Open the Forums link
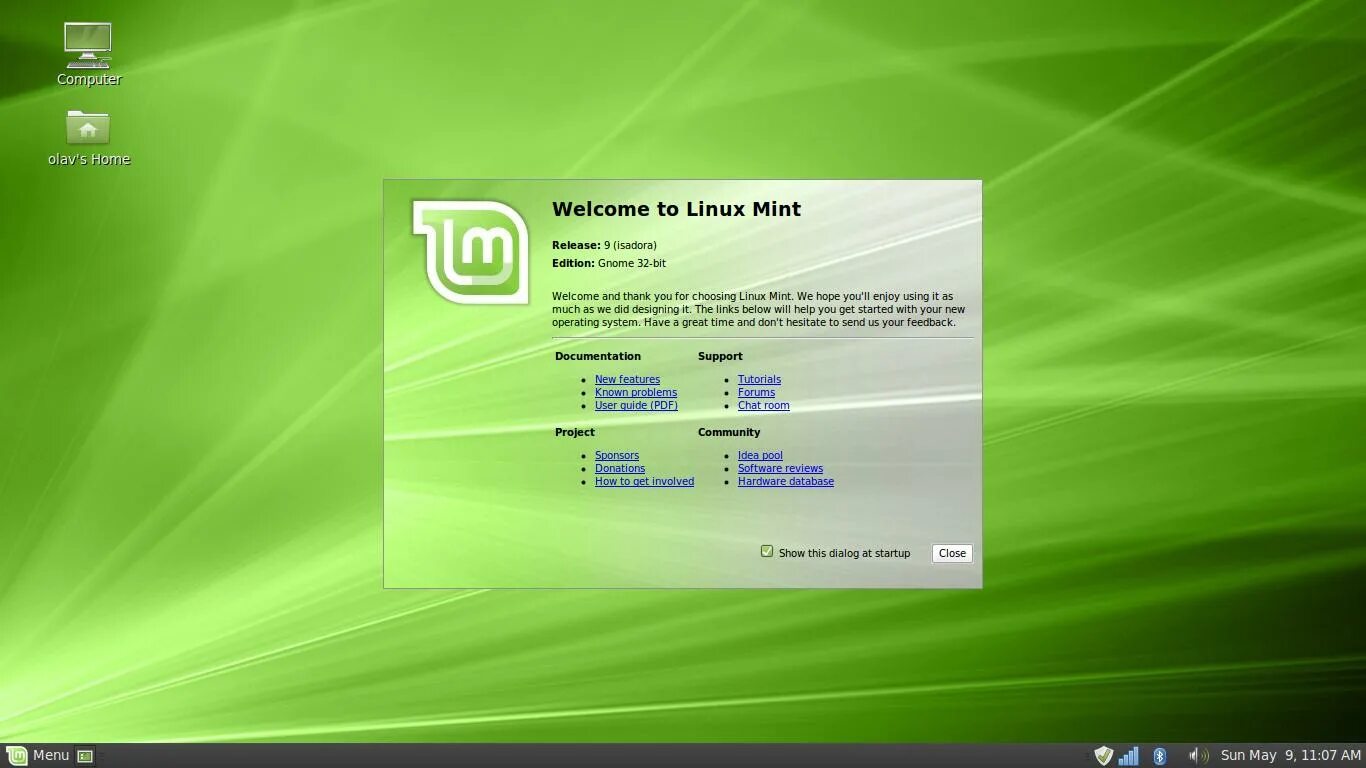Image resolution: width=1366 pixels, height=768 pixels. (x=756, y=392)
